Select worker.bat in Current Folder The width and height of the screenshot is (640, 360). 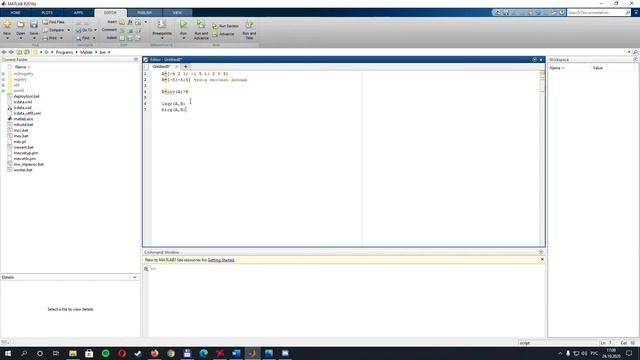click(x=23, y=170)
